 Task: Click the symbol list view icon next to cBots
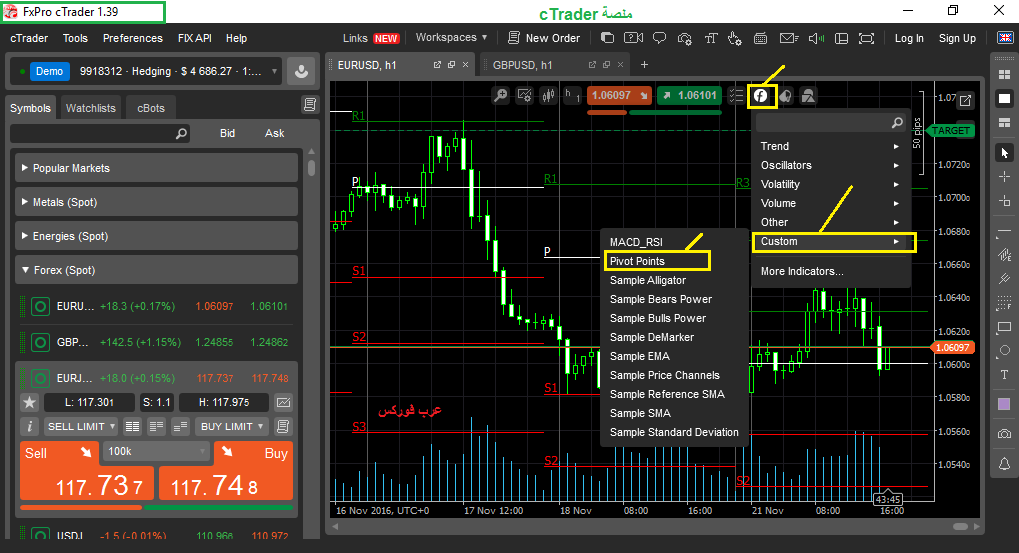(310, 105)
